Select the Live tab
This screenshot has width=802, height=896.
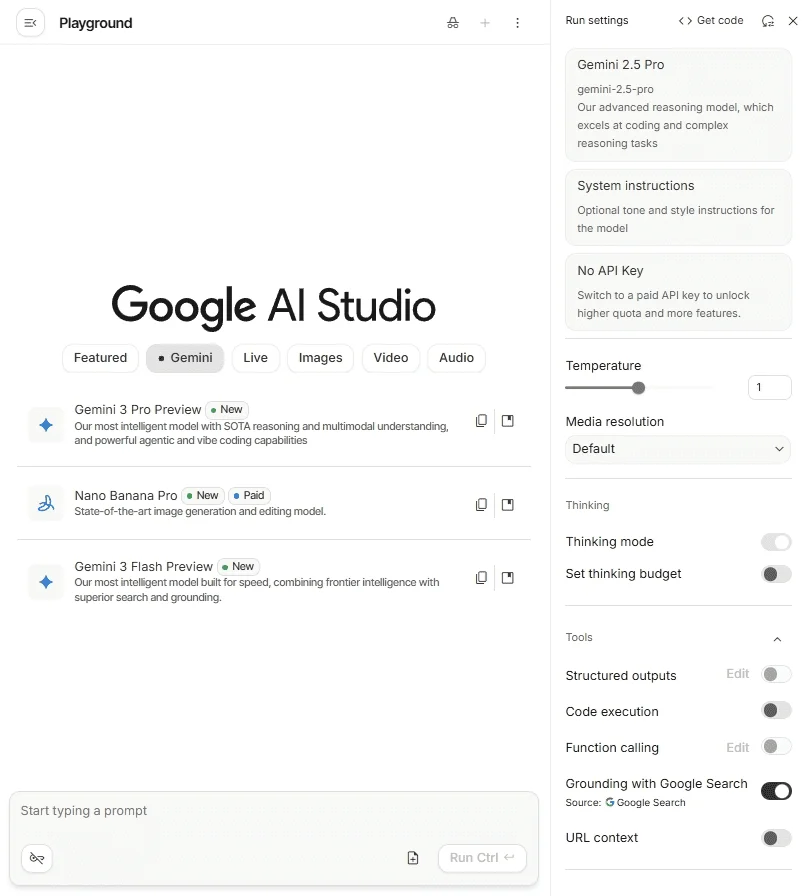(255, 358)
